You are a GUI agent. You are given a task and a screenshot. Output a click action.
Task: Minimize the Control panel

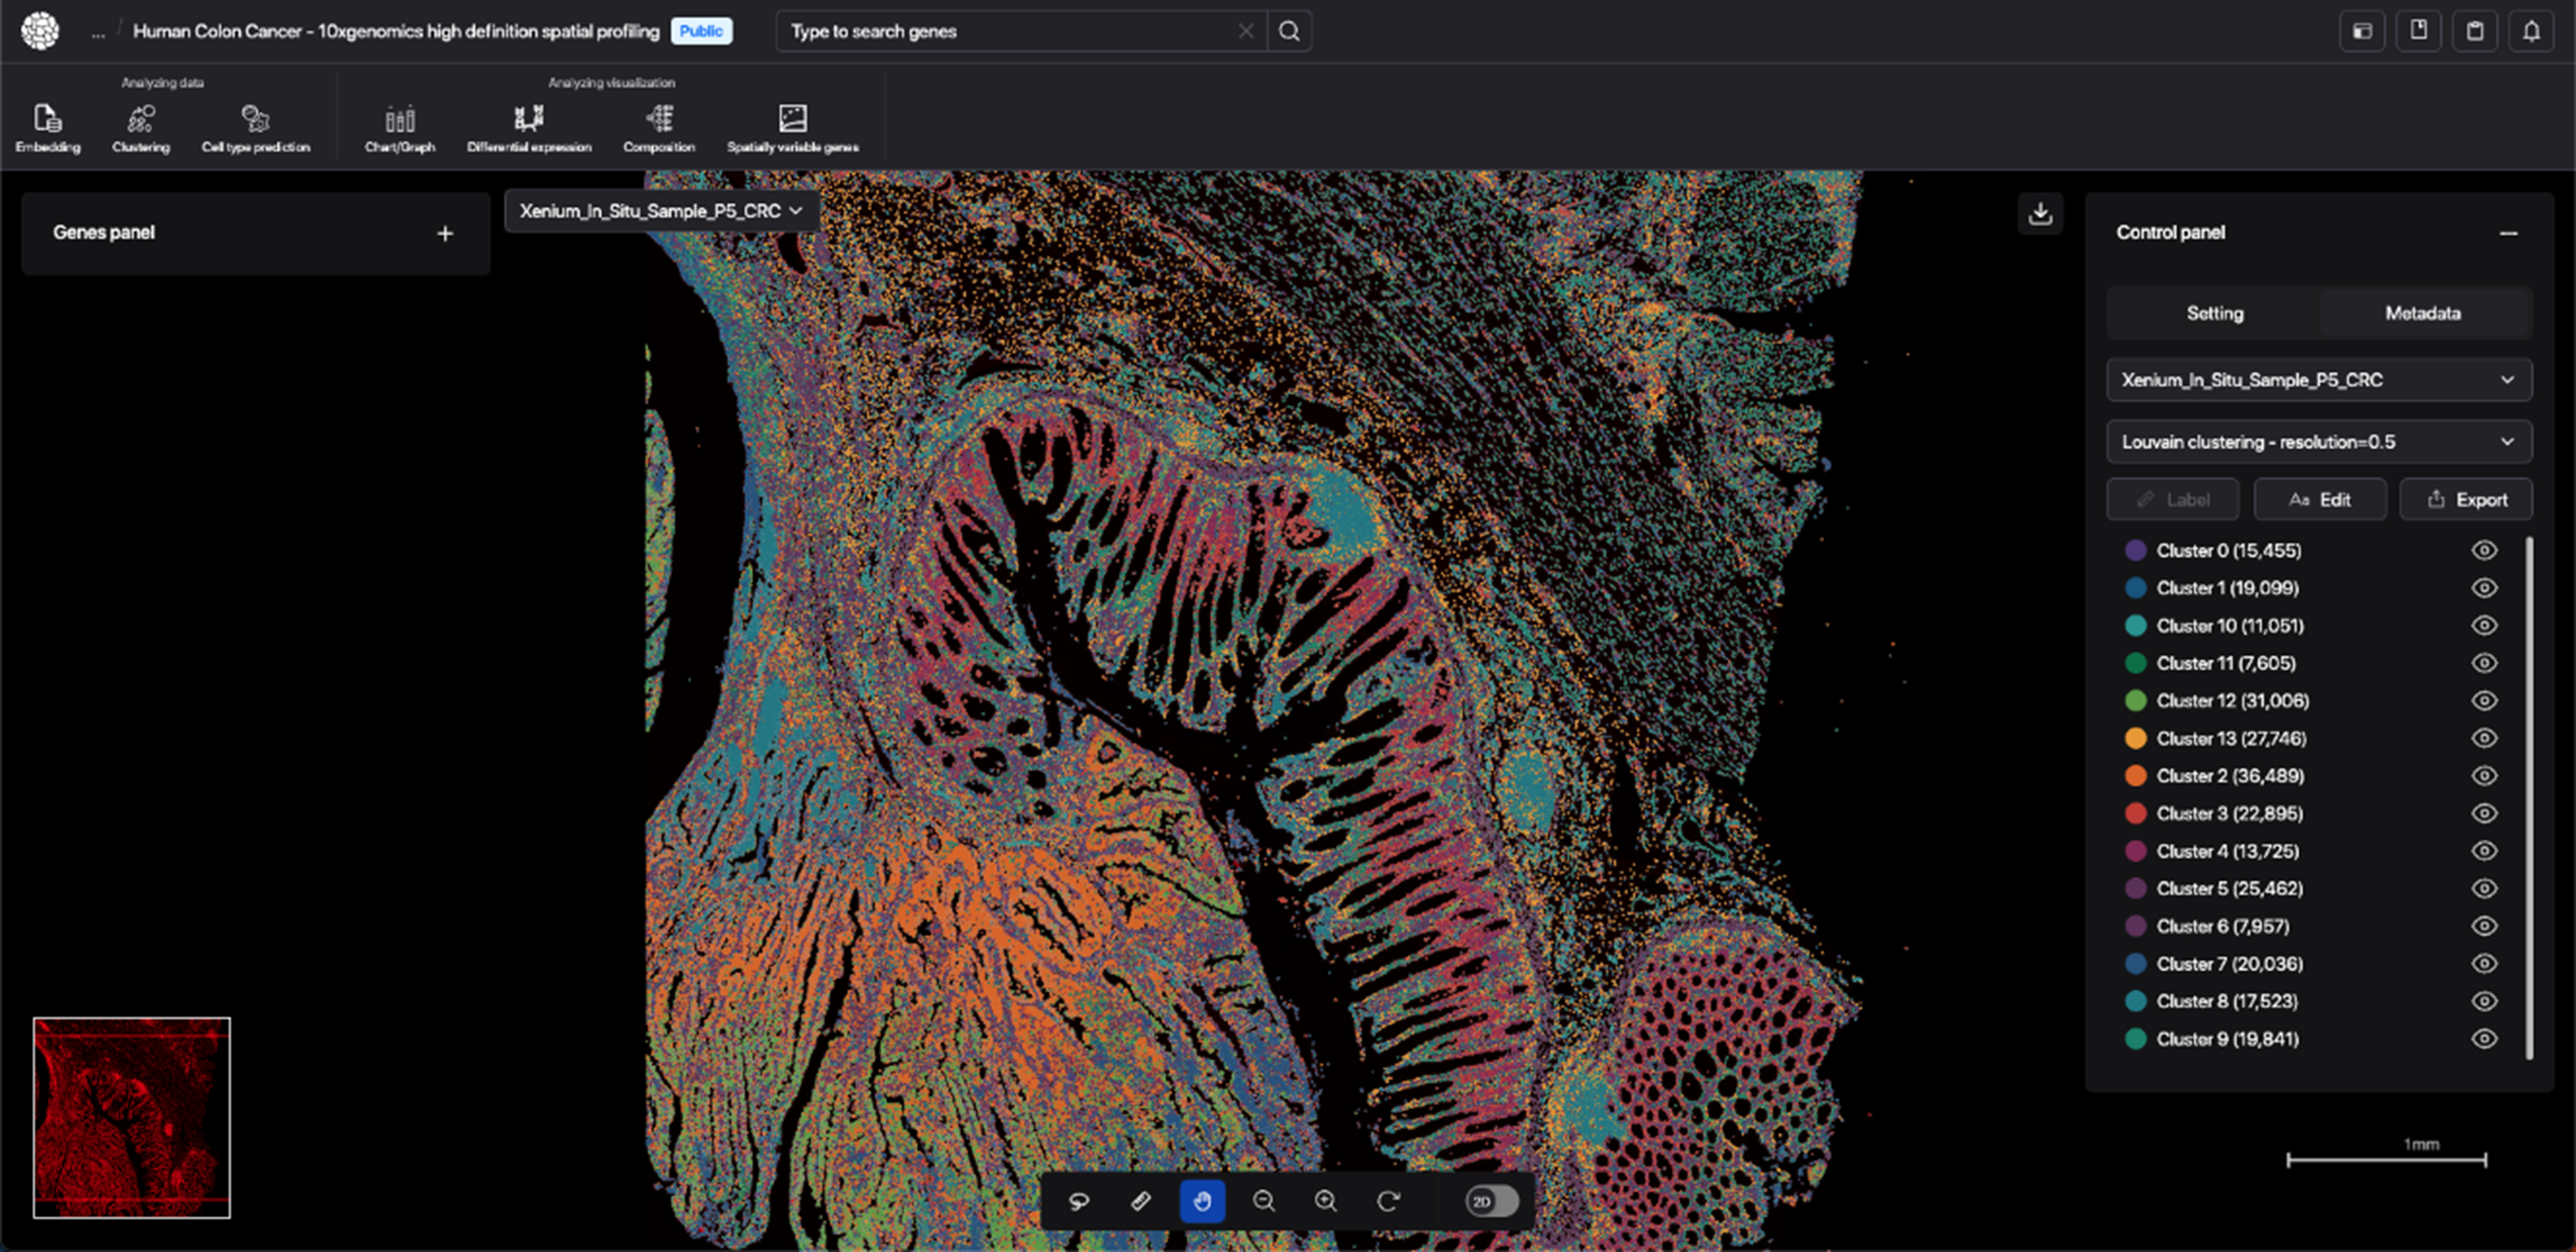pyautogui.click(x=2508, y=233)
